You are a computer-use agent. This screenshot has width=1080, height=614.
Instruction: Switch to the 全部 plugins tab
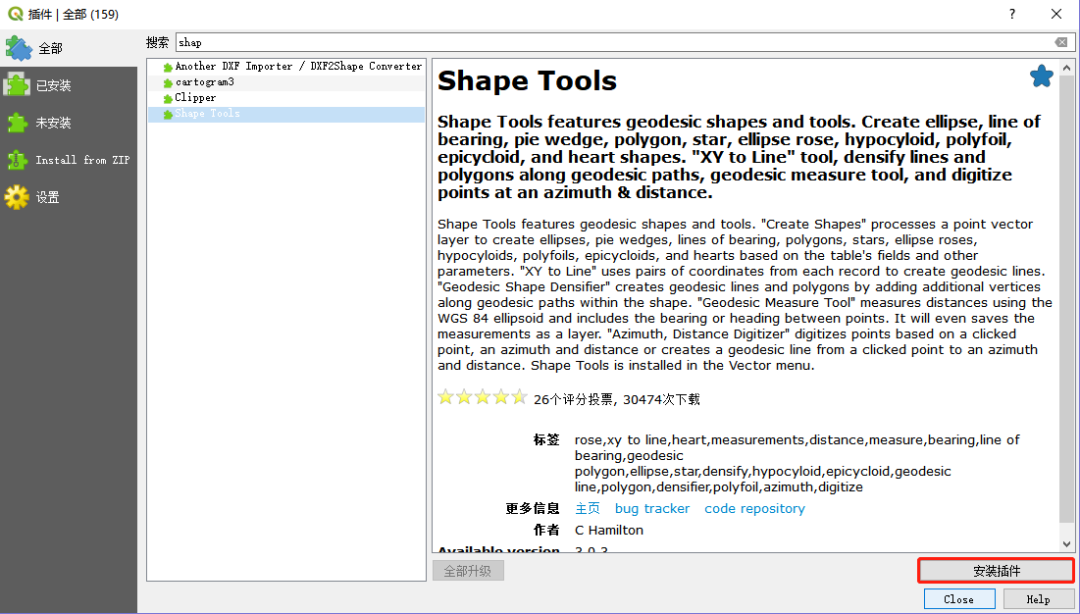tap(69, 48)
